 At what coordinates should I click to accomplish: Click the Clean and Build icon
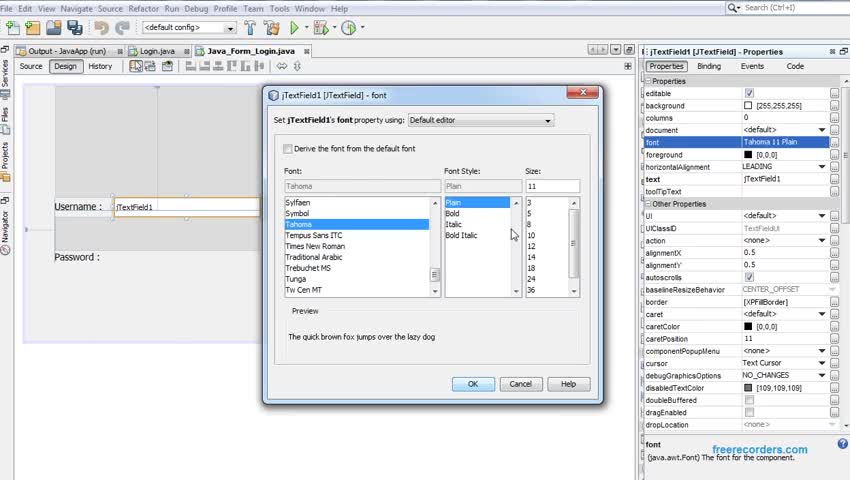point(272,28)
